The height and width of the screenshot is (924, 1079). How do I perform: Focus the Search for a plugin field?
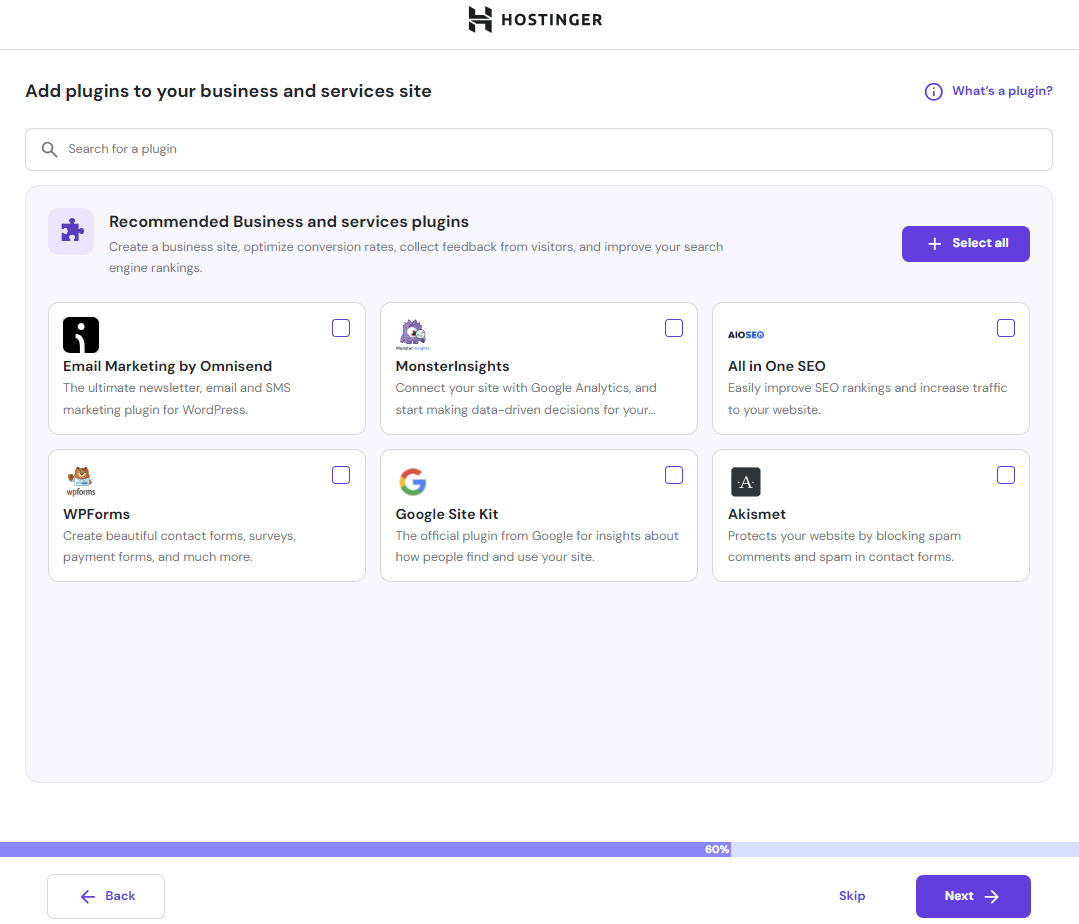pos(539,149)
